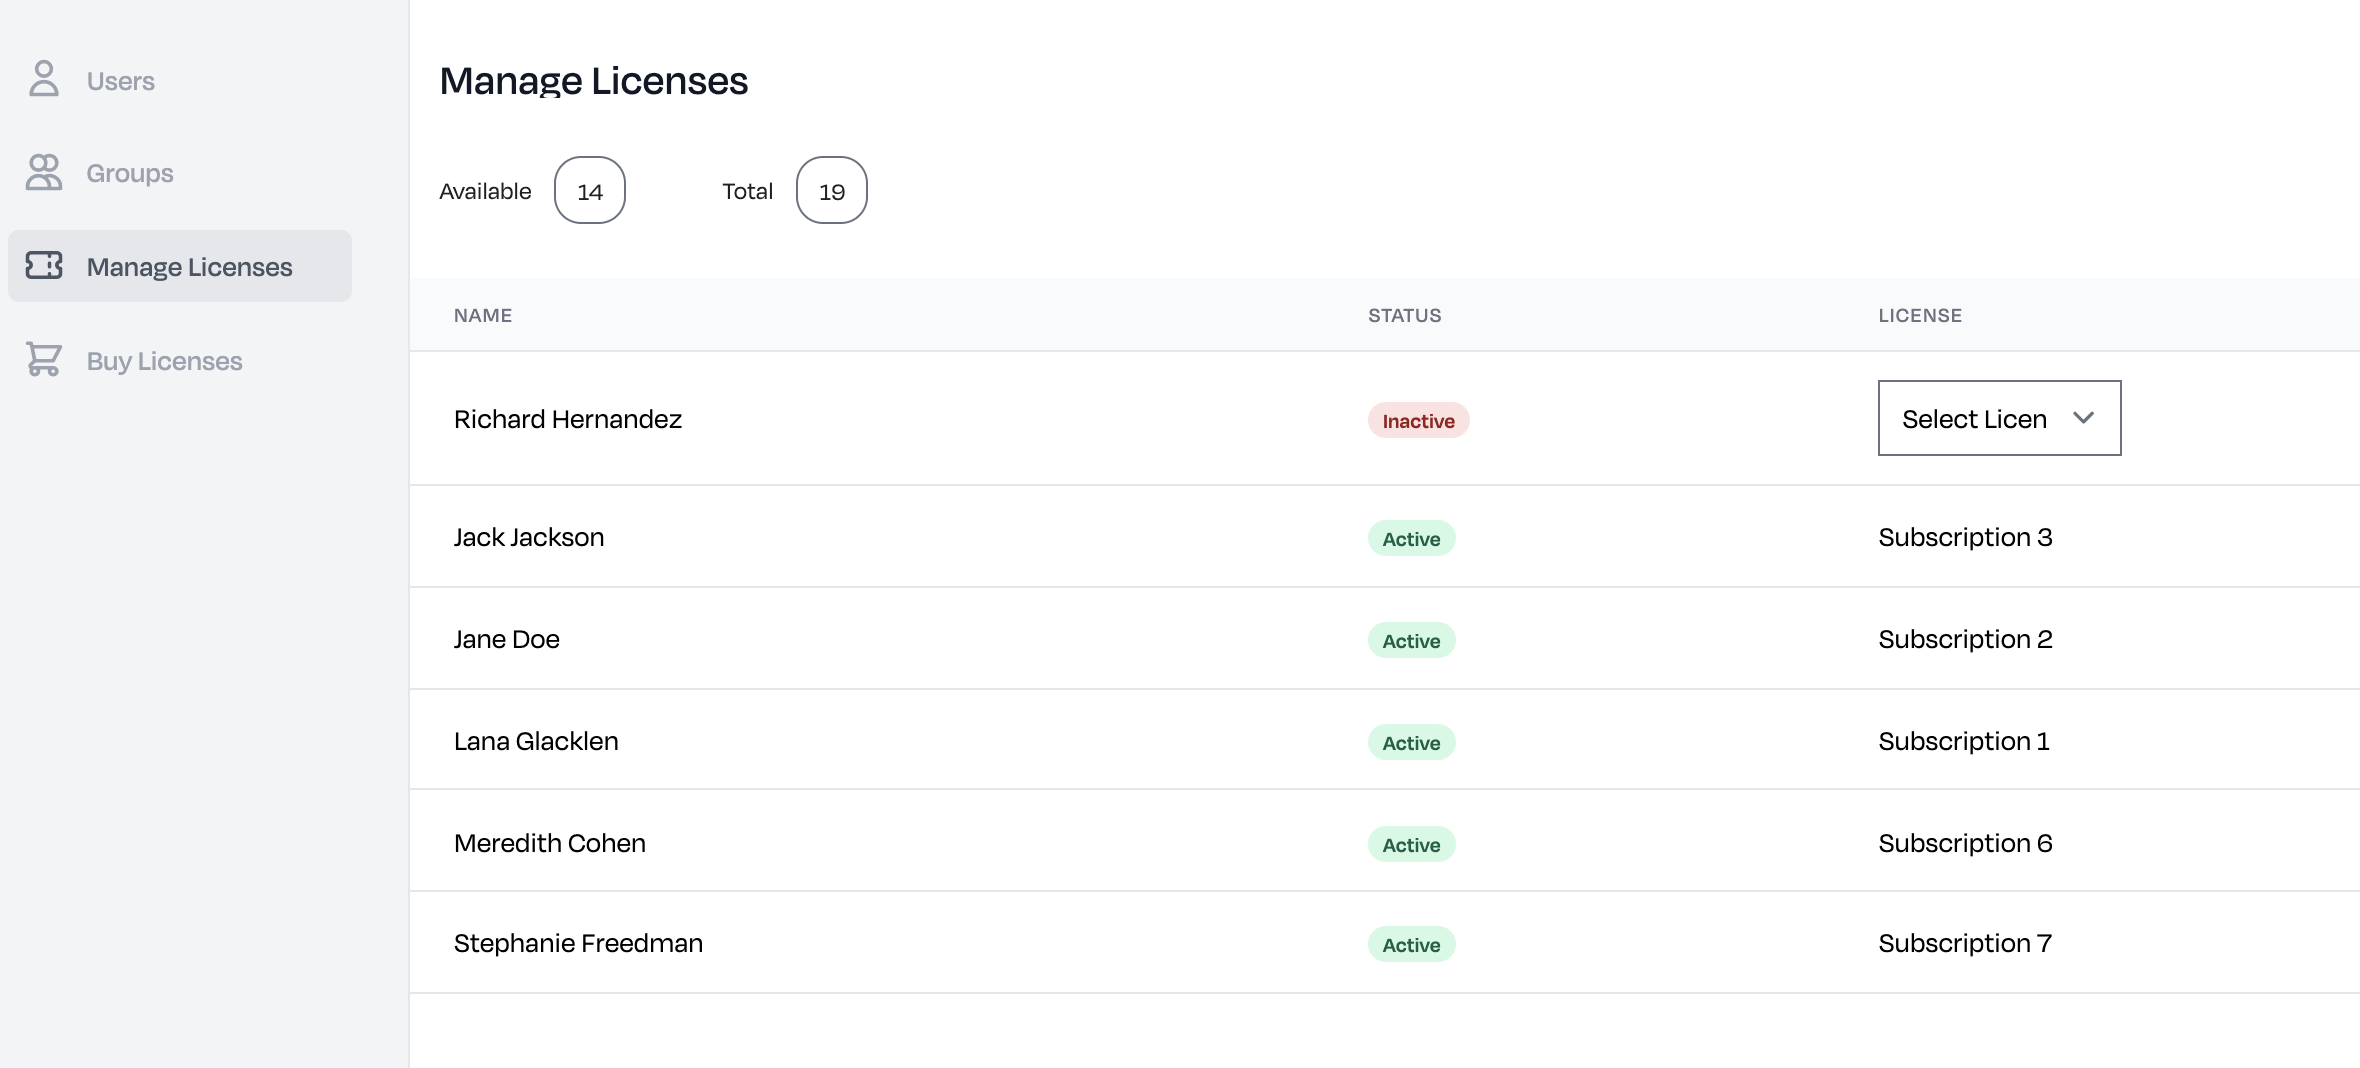The width and height of the screenshot is (2360, 1068).
Task: Click the Subscription 2 license cell
Action: [x=1965, y=639]
